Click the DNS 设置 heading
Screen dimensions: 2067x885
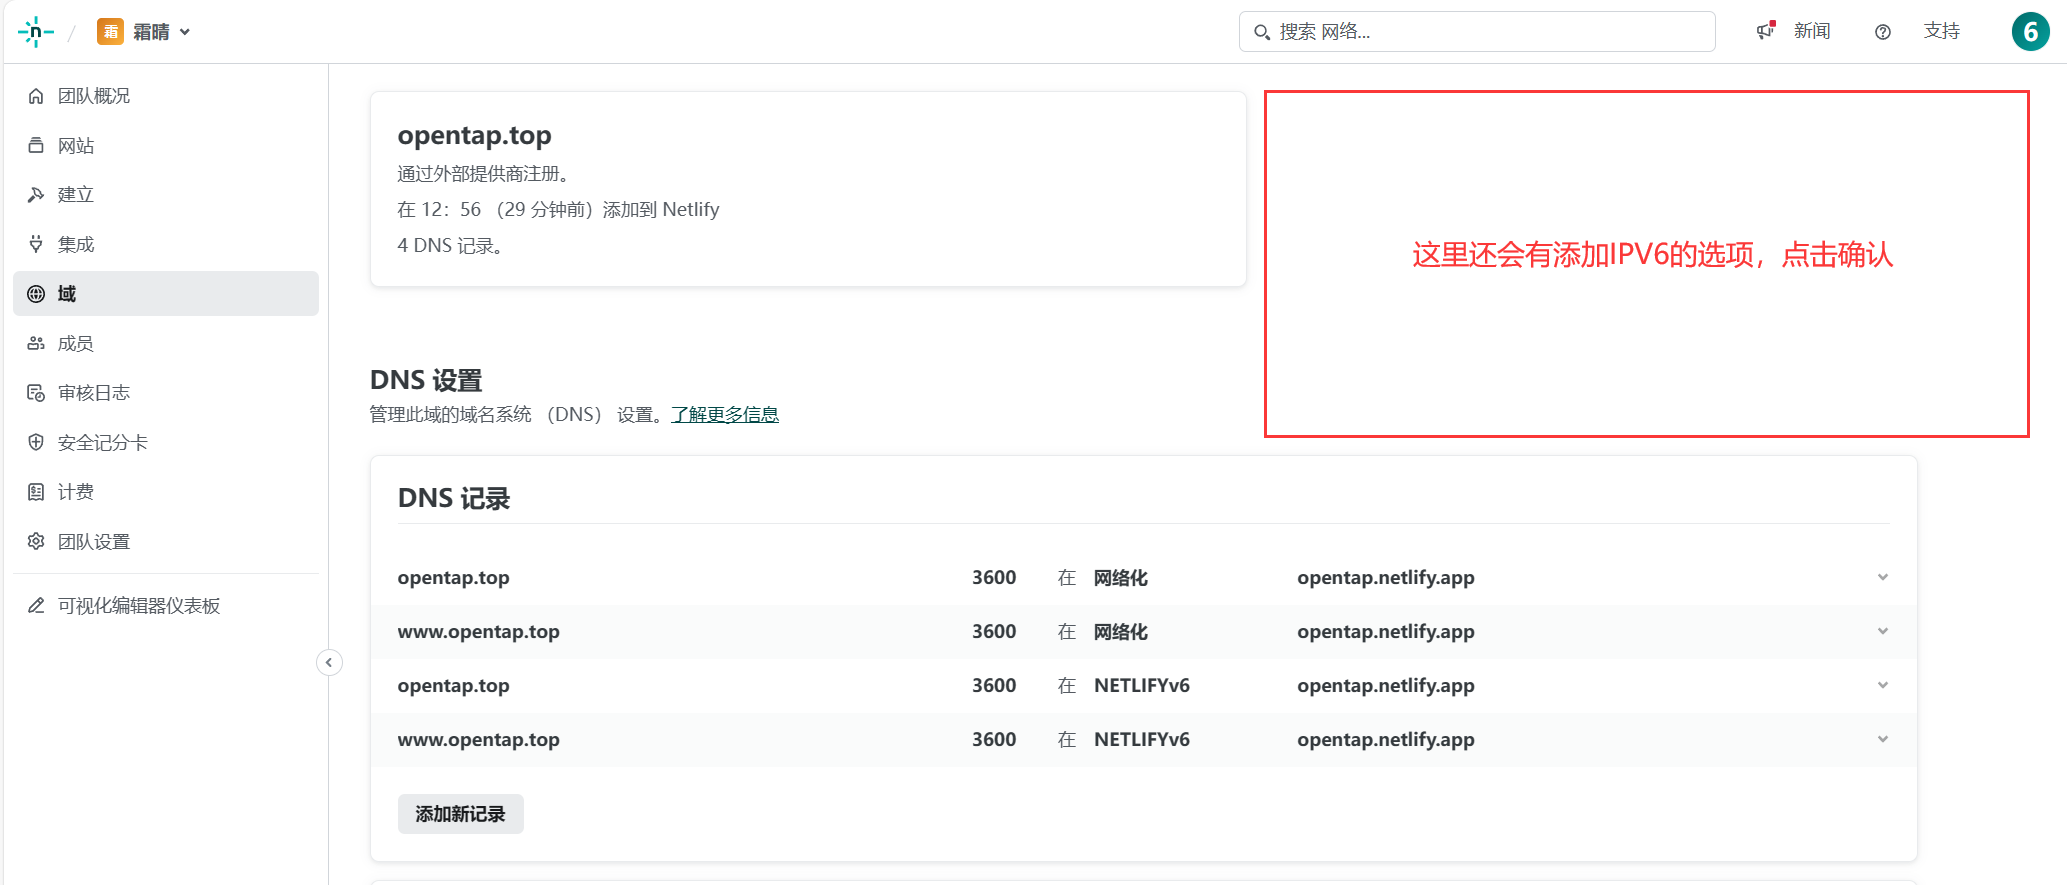[x=426, y=380]
